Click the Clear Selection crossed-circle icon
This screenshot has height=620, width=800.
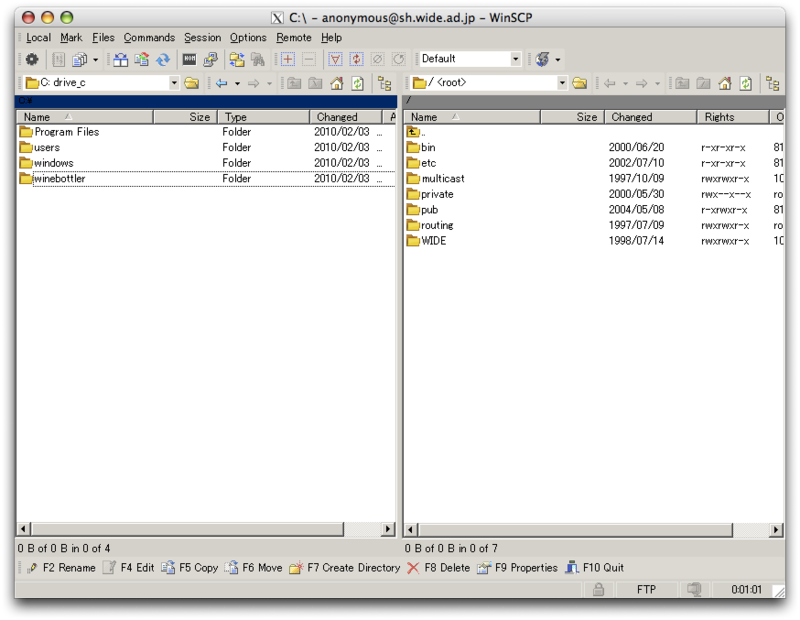(x=378, y=59)
